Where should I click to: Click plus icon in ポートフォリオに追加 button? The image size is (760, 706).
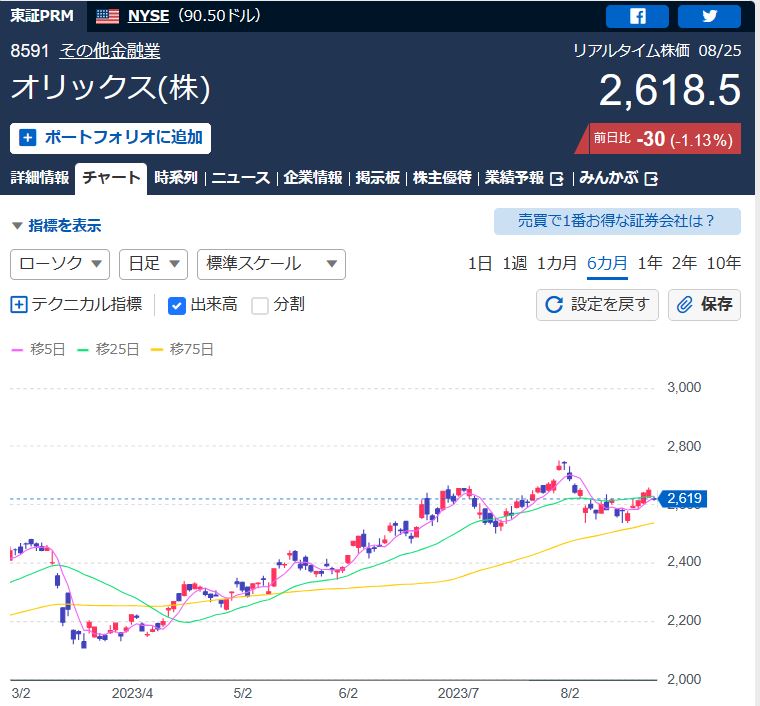pos(28,138)
